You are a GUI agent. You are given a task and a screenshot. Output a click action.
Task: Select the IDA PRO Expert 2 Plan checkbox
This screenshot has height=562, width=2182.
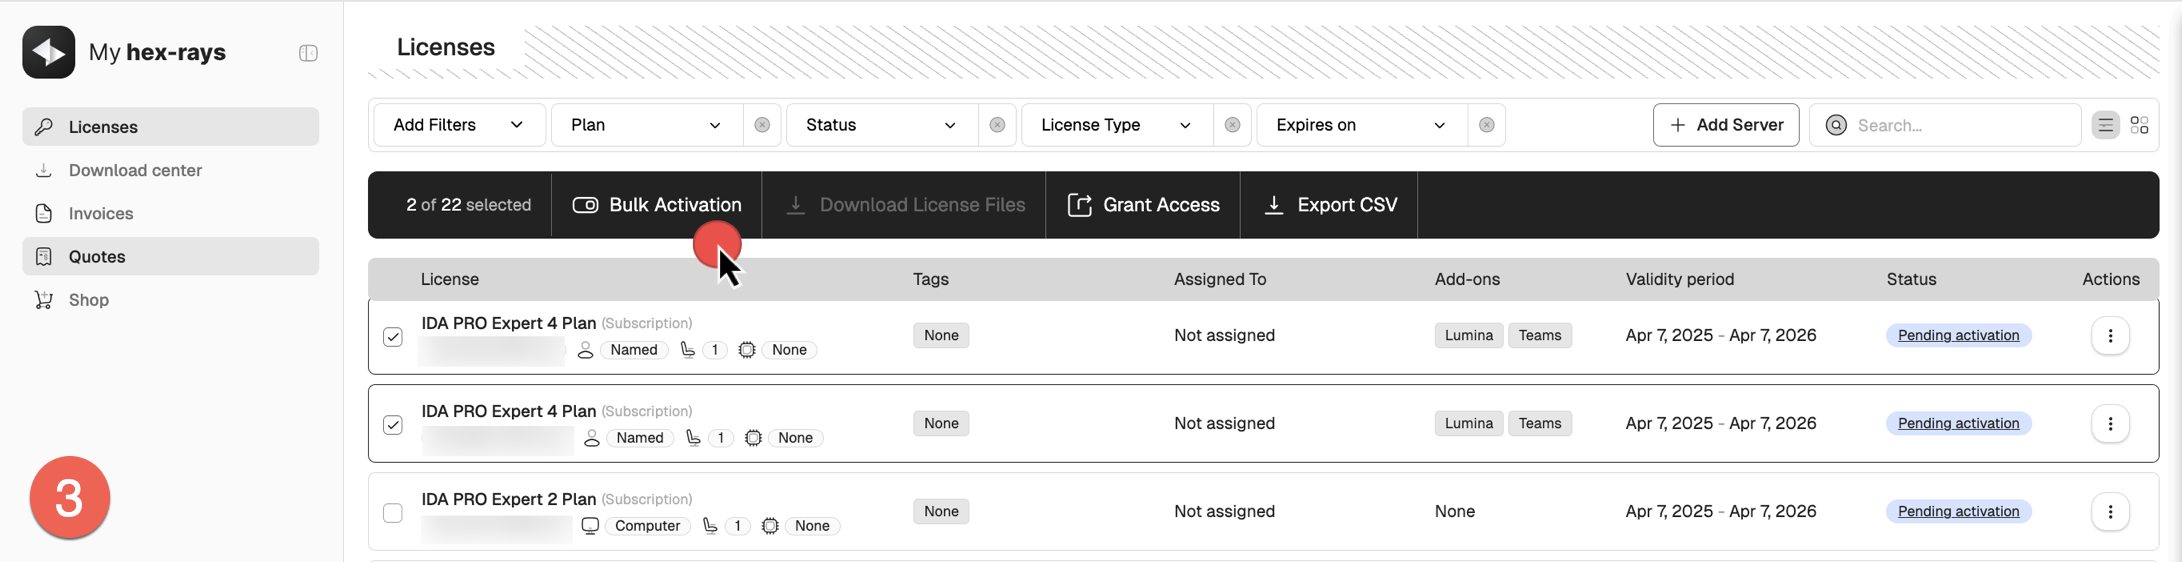pos(393,513)
